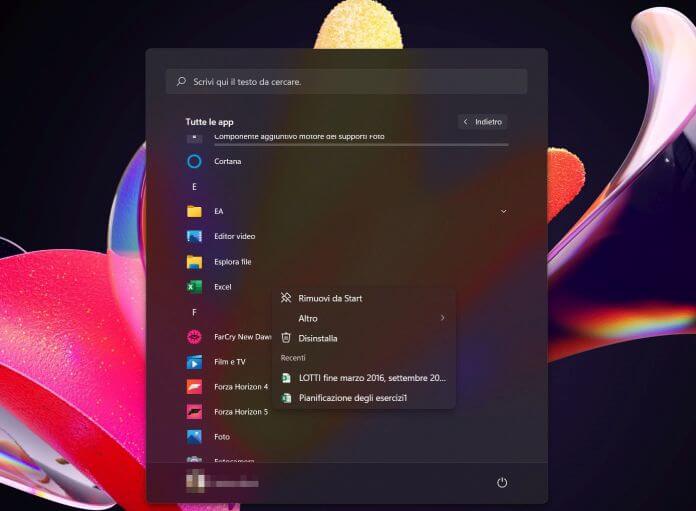The image size is (696, 511).
Task: Click the unpin icon beside Rimuovi da Start
Action: tap(286, 298)
